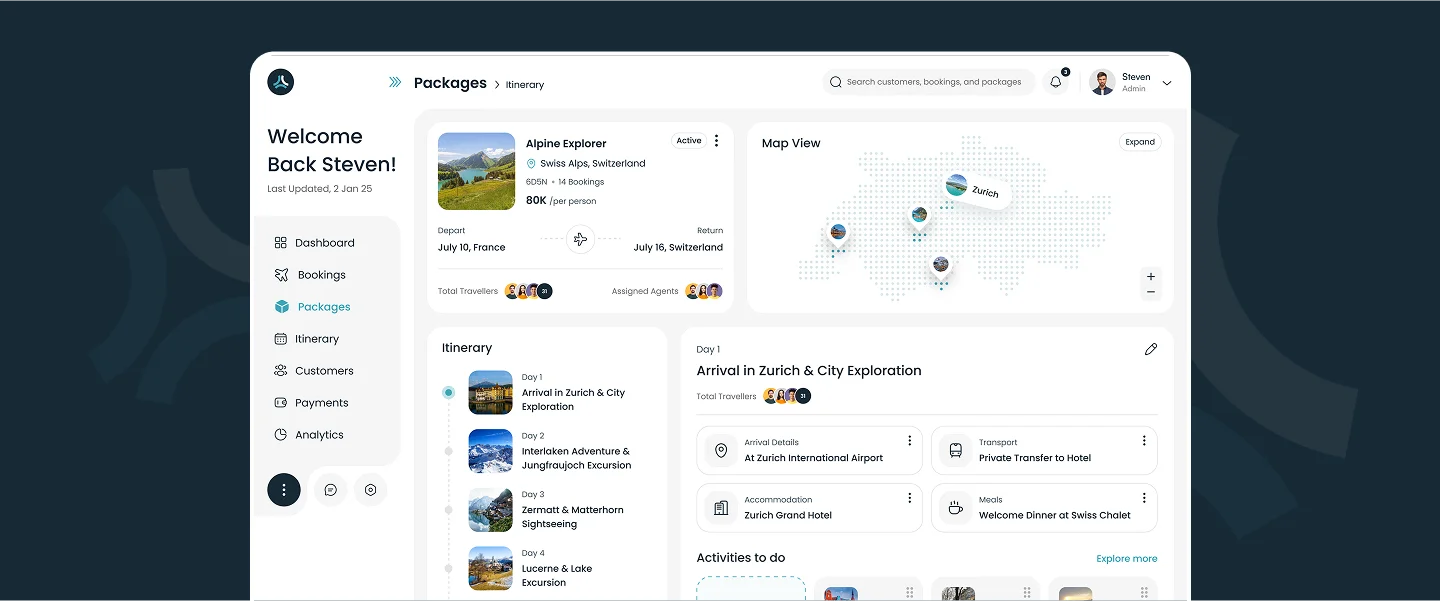Screen dimensions: 1440x601
Task: Select the Day 3 itinerary timeline dot
Action: tap(449, 510)
